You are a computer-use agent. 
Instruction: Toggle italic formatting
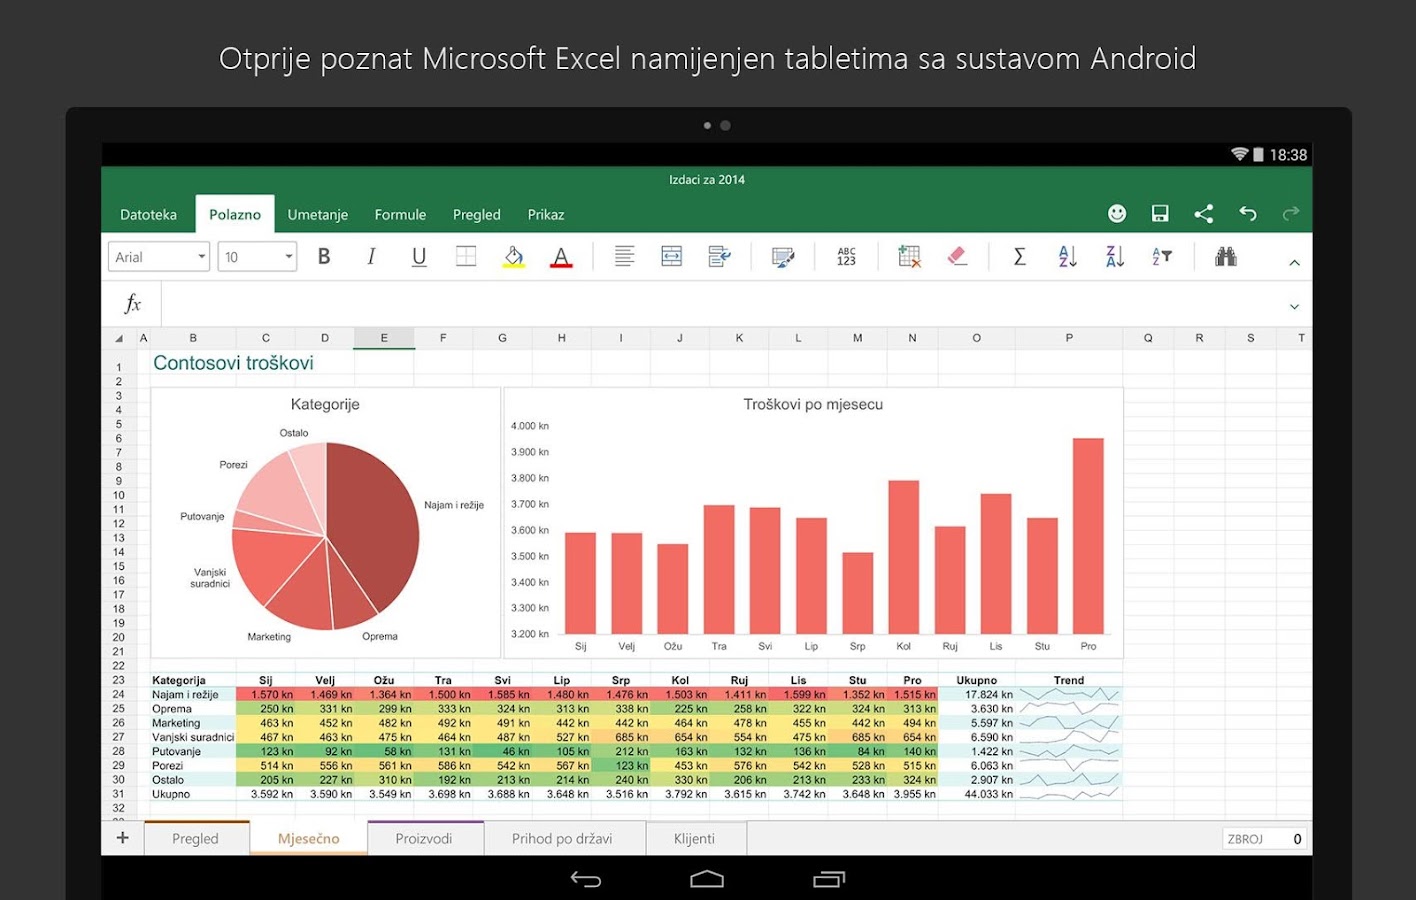click(x=370, y=256)
